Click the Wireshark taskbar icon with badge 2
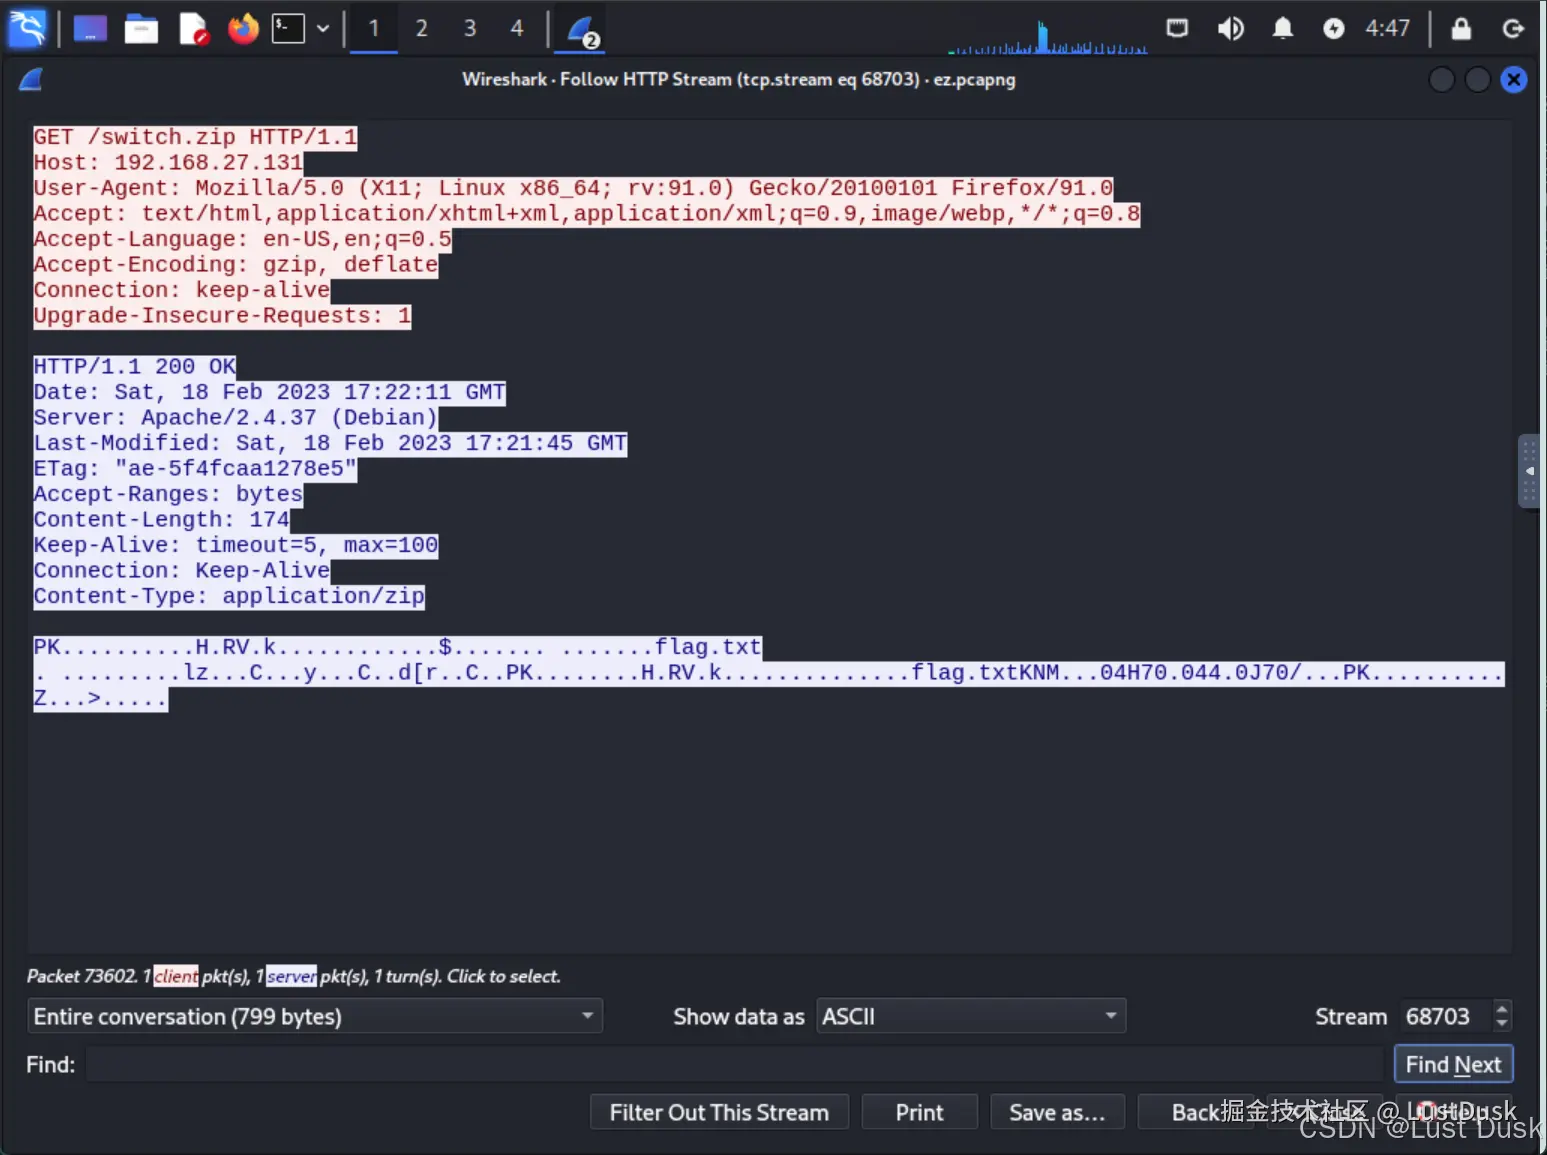Image resolution: width=1547 pixels, height=1155 pixels. pos(582,30)
